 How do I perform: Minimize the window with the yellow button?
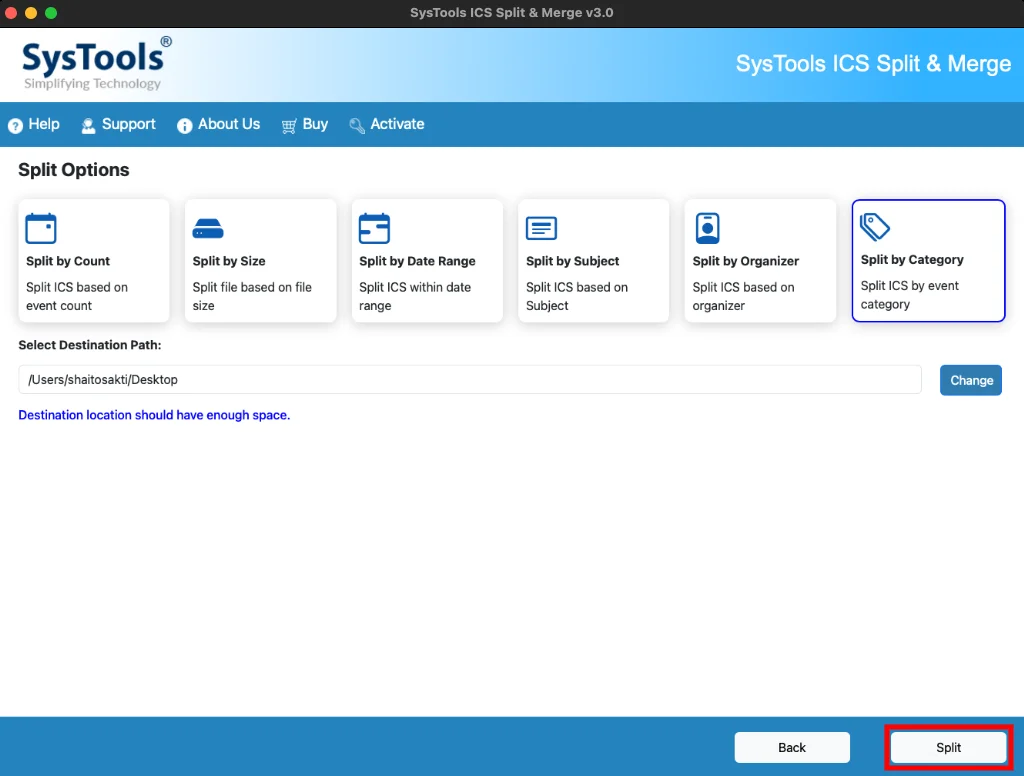coord(31,12)
